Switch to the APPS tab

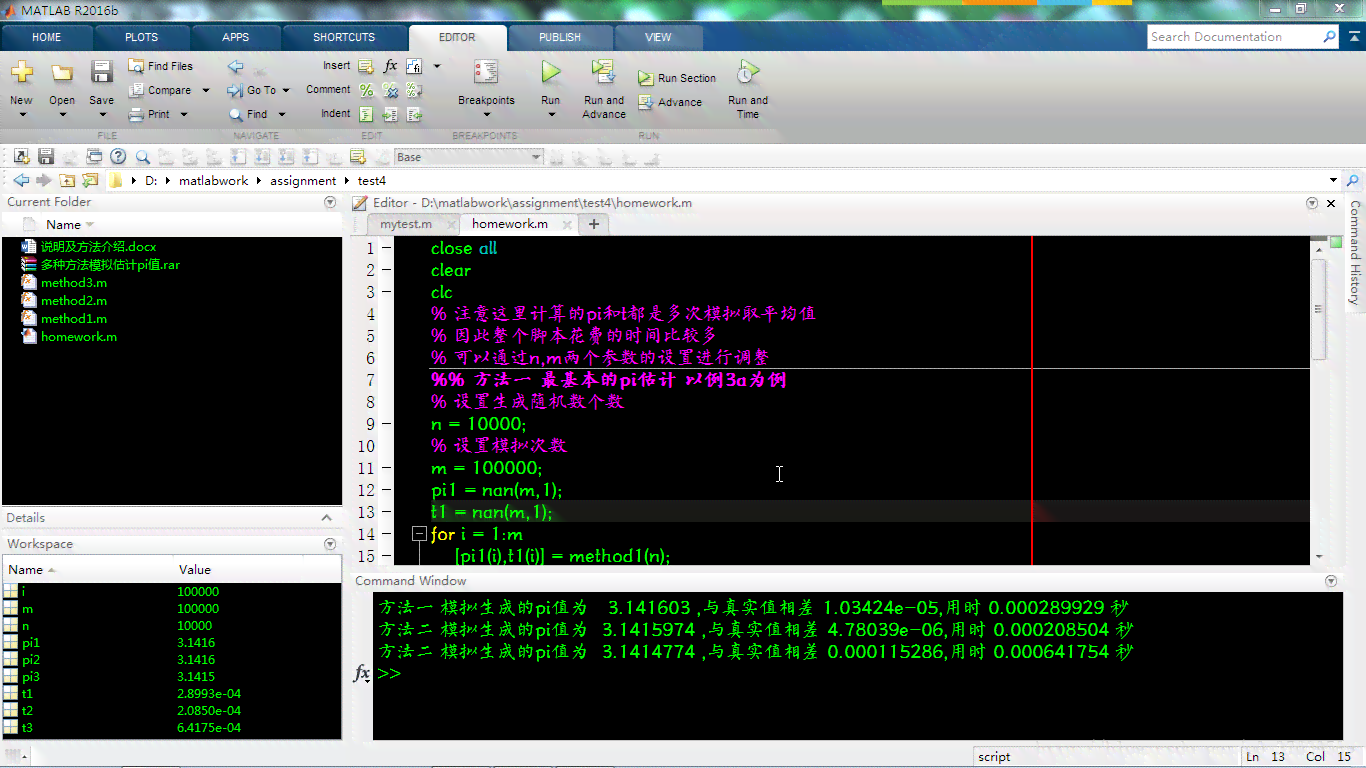[236, 37]
